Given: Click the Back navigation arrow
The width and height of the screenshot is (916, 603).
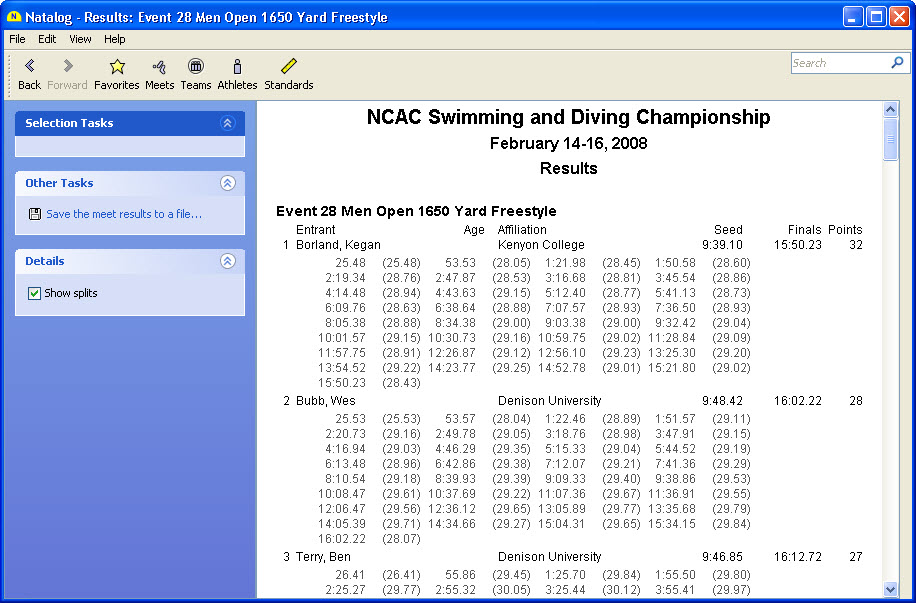Looking at the screenshot, I should point(30,67).
